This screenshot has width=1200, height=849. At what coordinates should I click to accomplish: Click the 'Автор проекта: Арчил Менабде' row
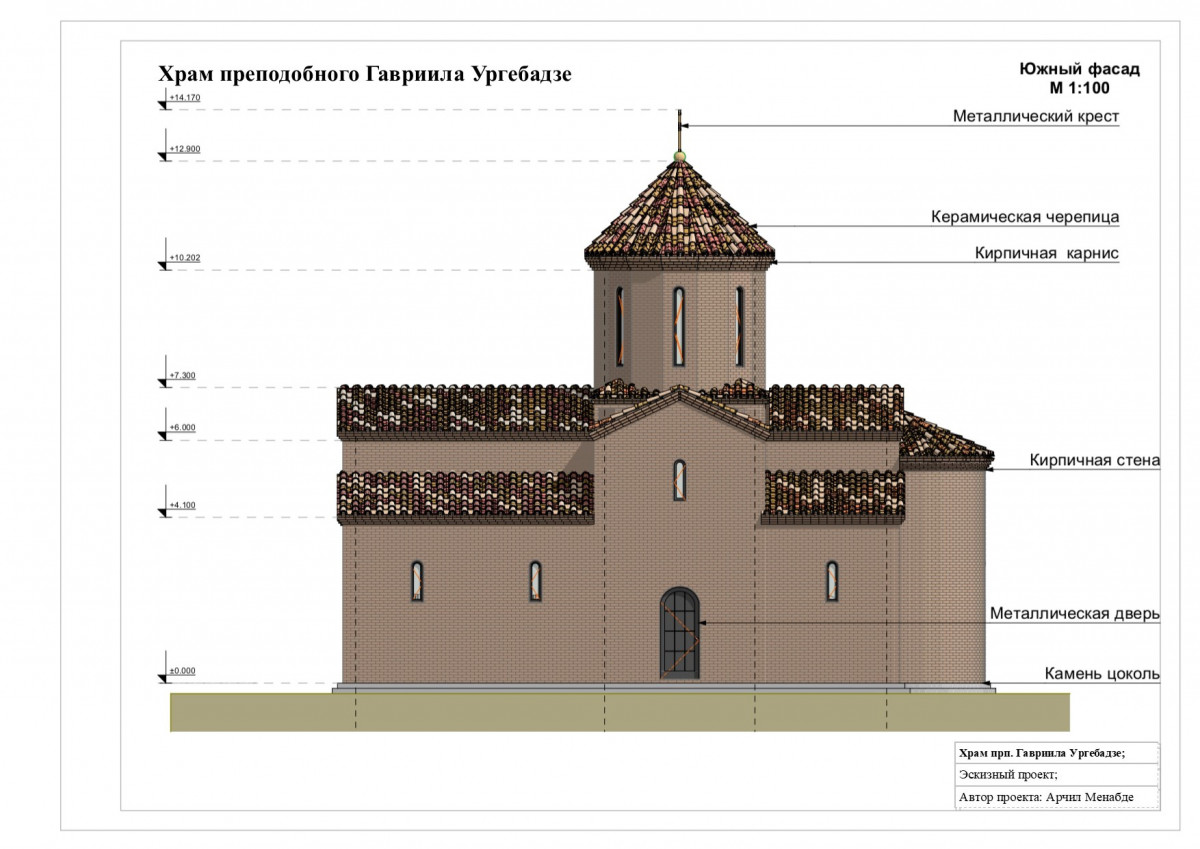tap(1057, 798)
